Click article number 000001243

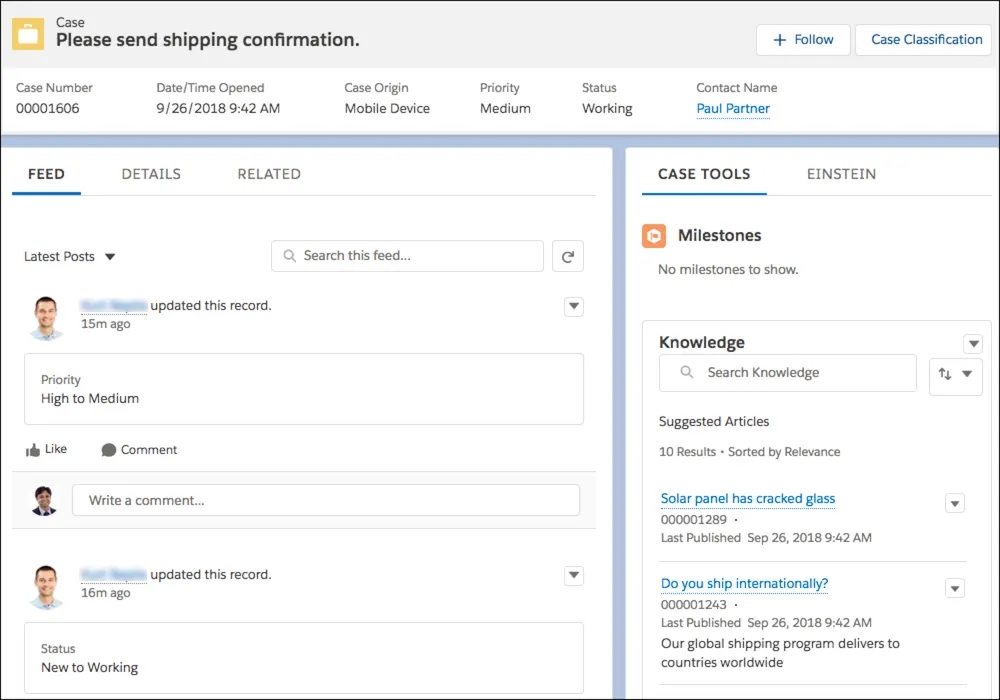(693, 604)
